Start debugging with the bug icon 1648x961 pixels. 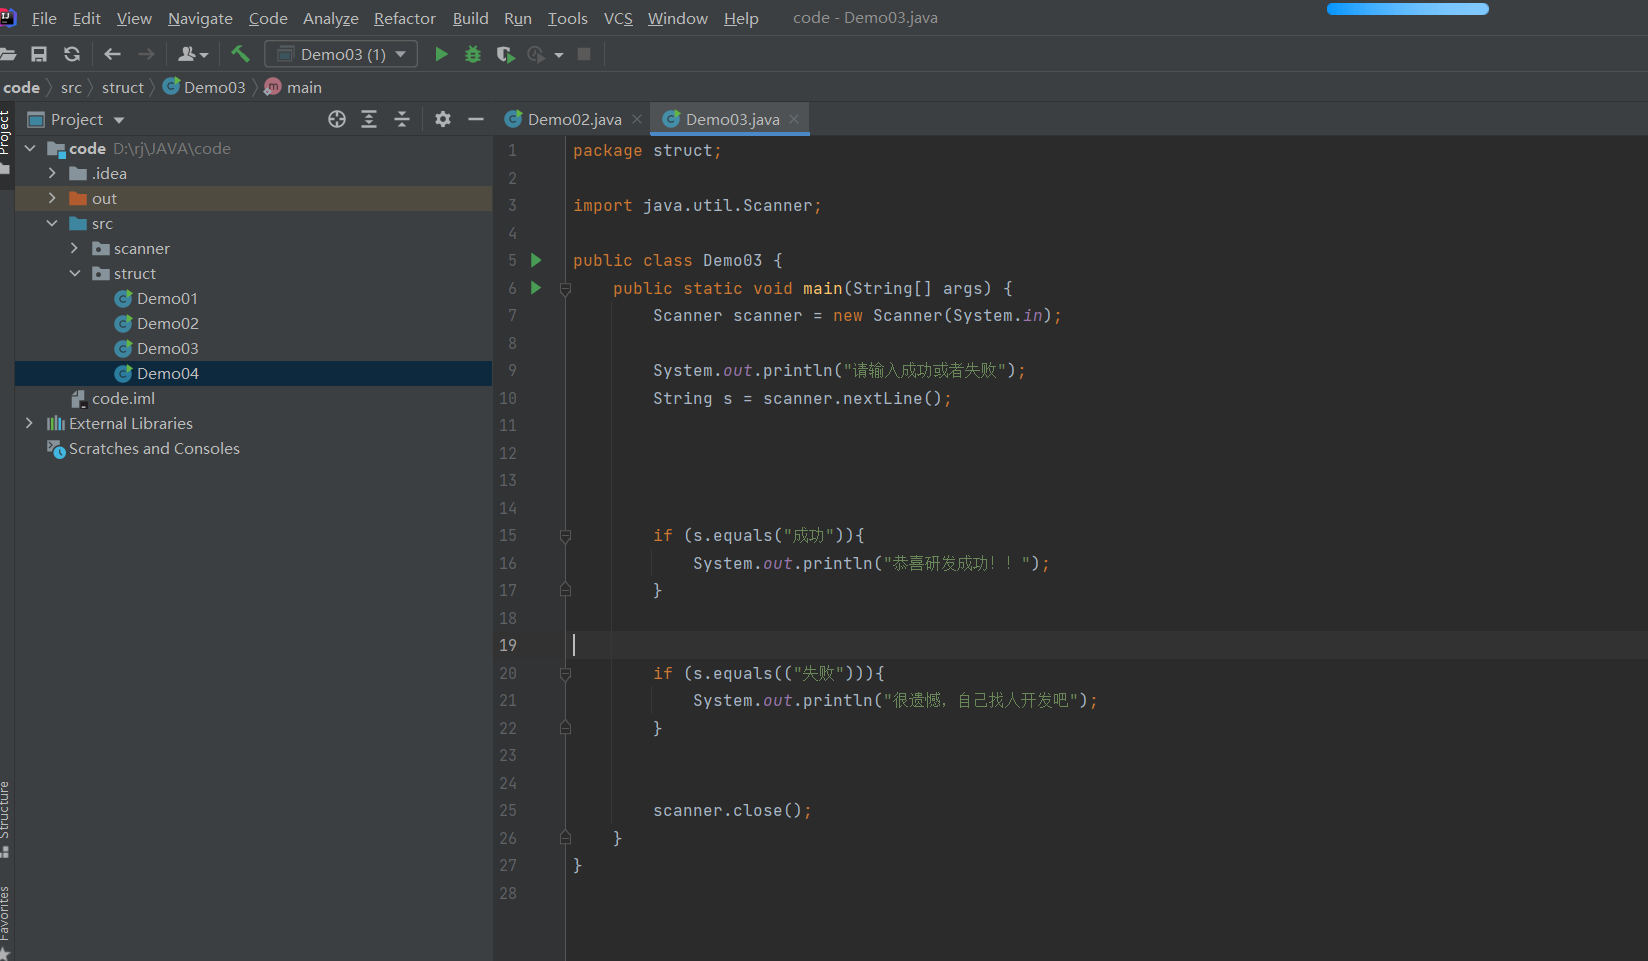tap(473, 54)
